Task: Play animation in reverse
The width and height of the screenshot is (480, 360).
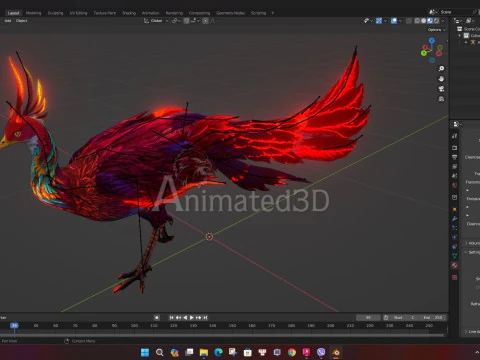Action: pos(185,318)
